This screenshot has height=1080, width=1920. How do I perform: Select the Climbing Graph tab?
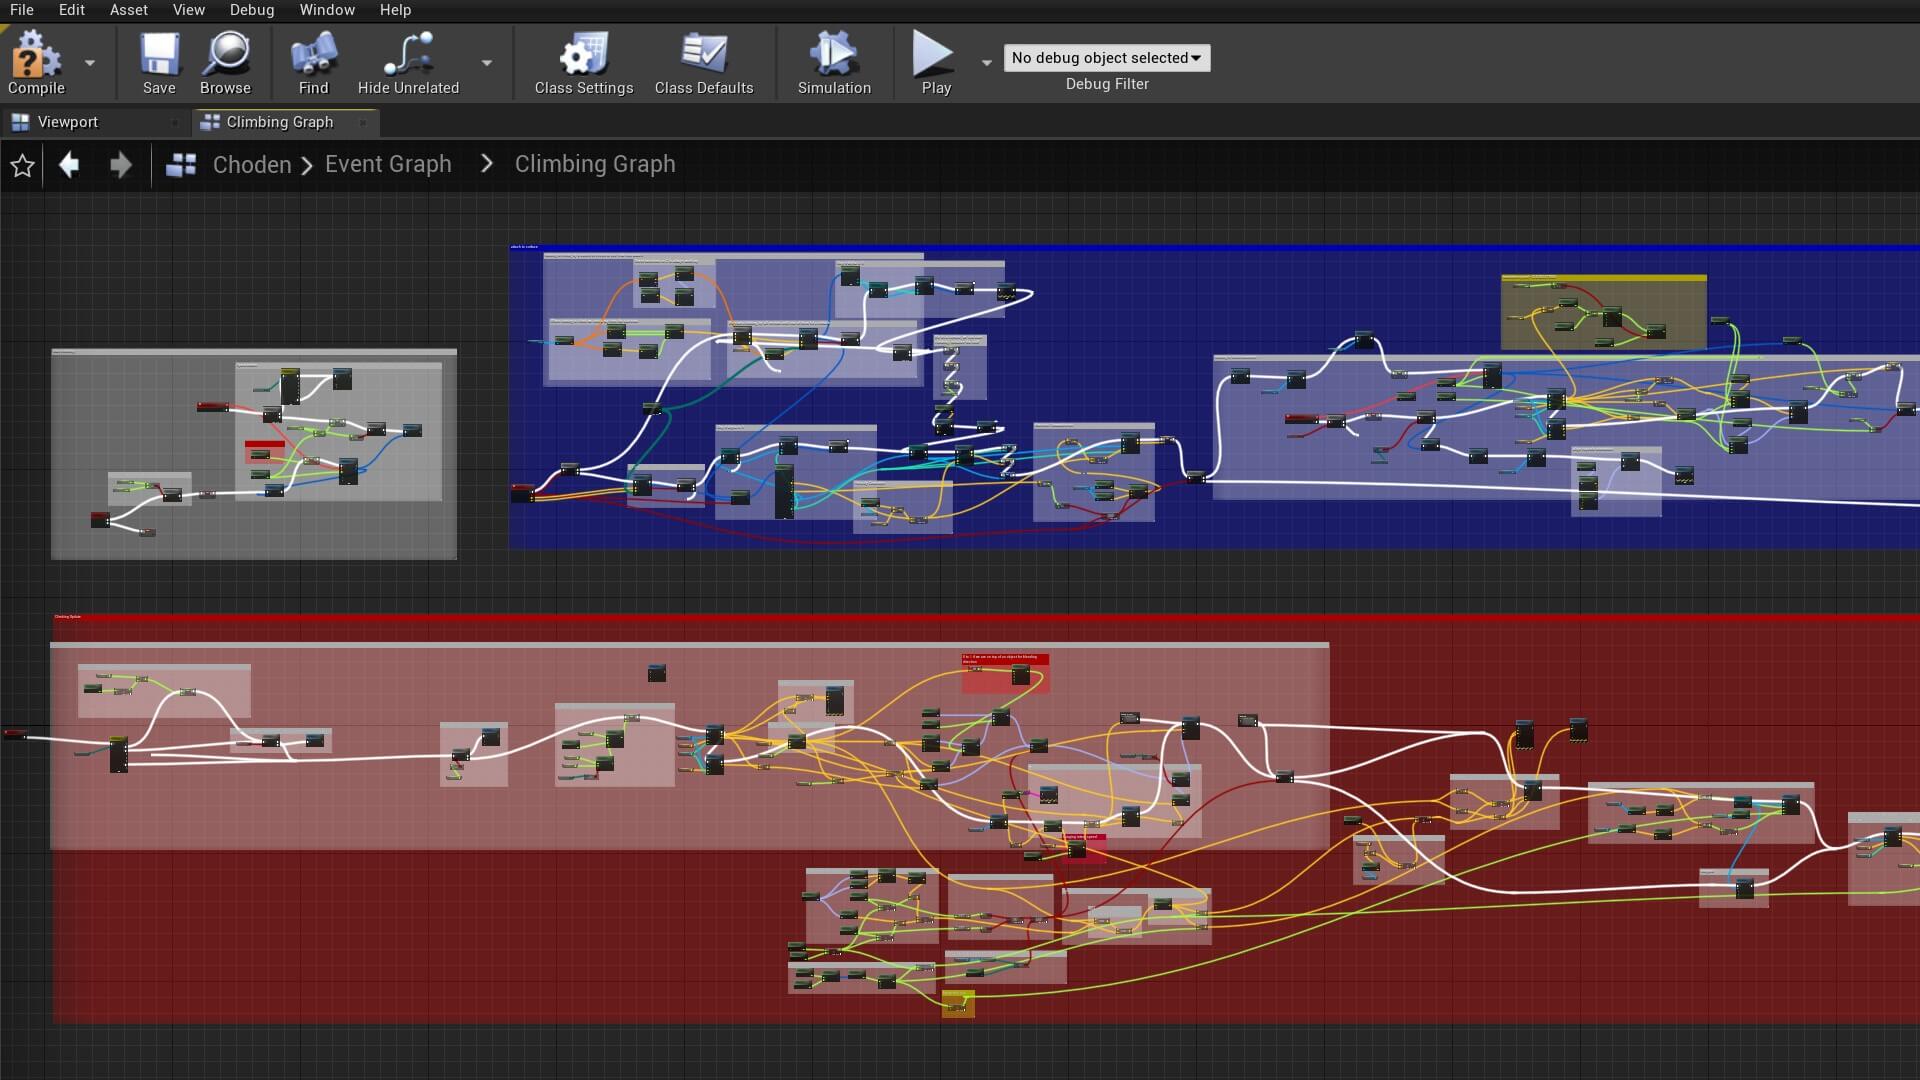click(279, 122)
